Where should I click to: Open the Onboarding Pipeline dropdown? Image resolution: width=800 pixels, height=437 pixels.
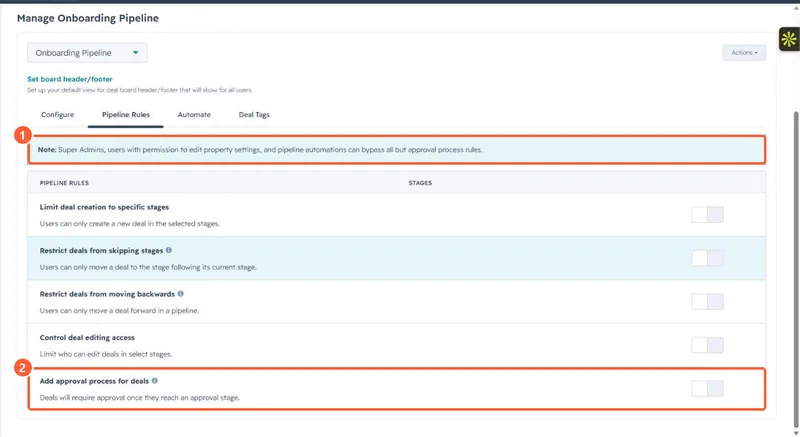(87, 53)
